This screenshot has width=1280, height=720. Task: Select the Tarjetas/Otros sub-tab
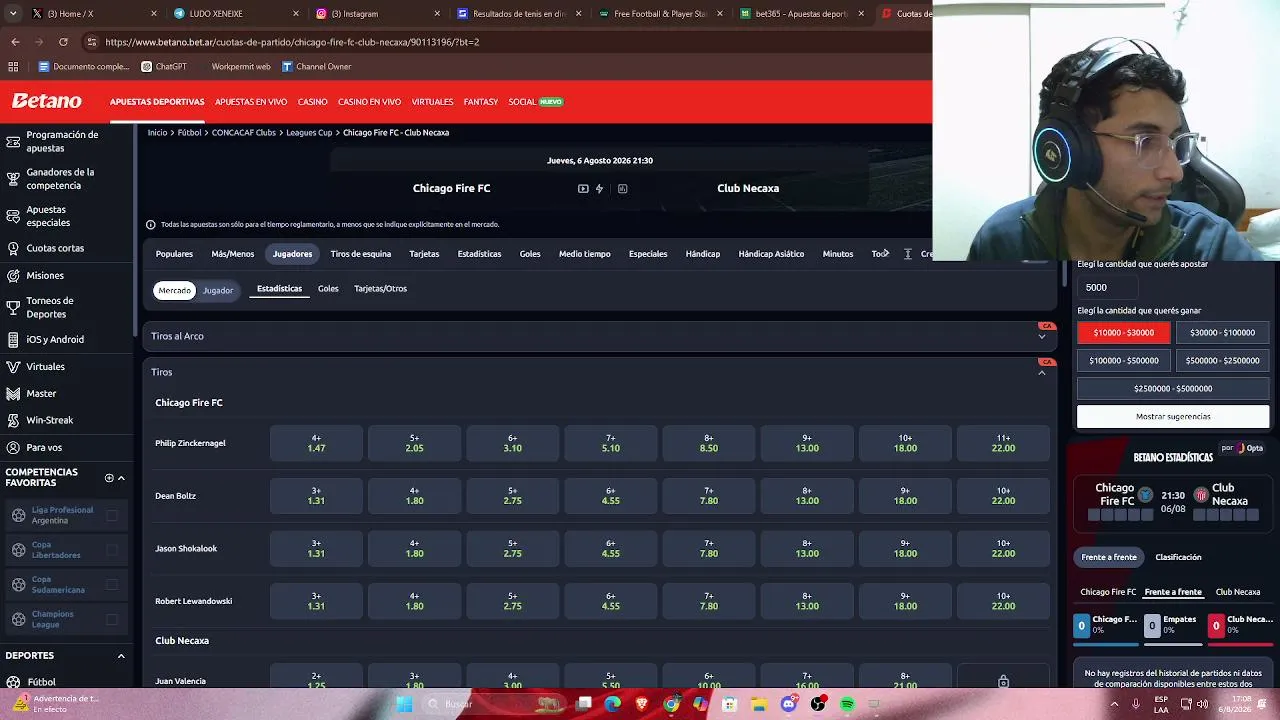point(380,289)
